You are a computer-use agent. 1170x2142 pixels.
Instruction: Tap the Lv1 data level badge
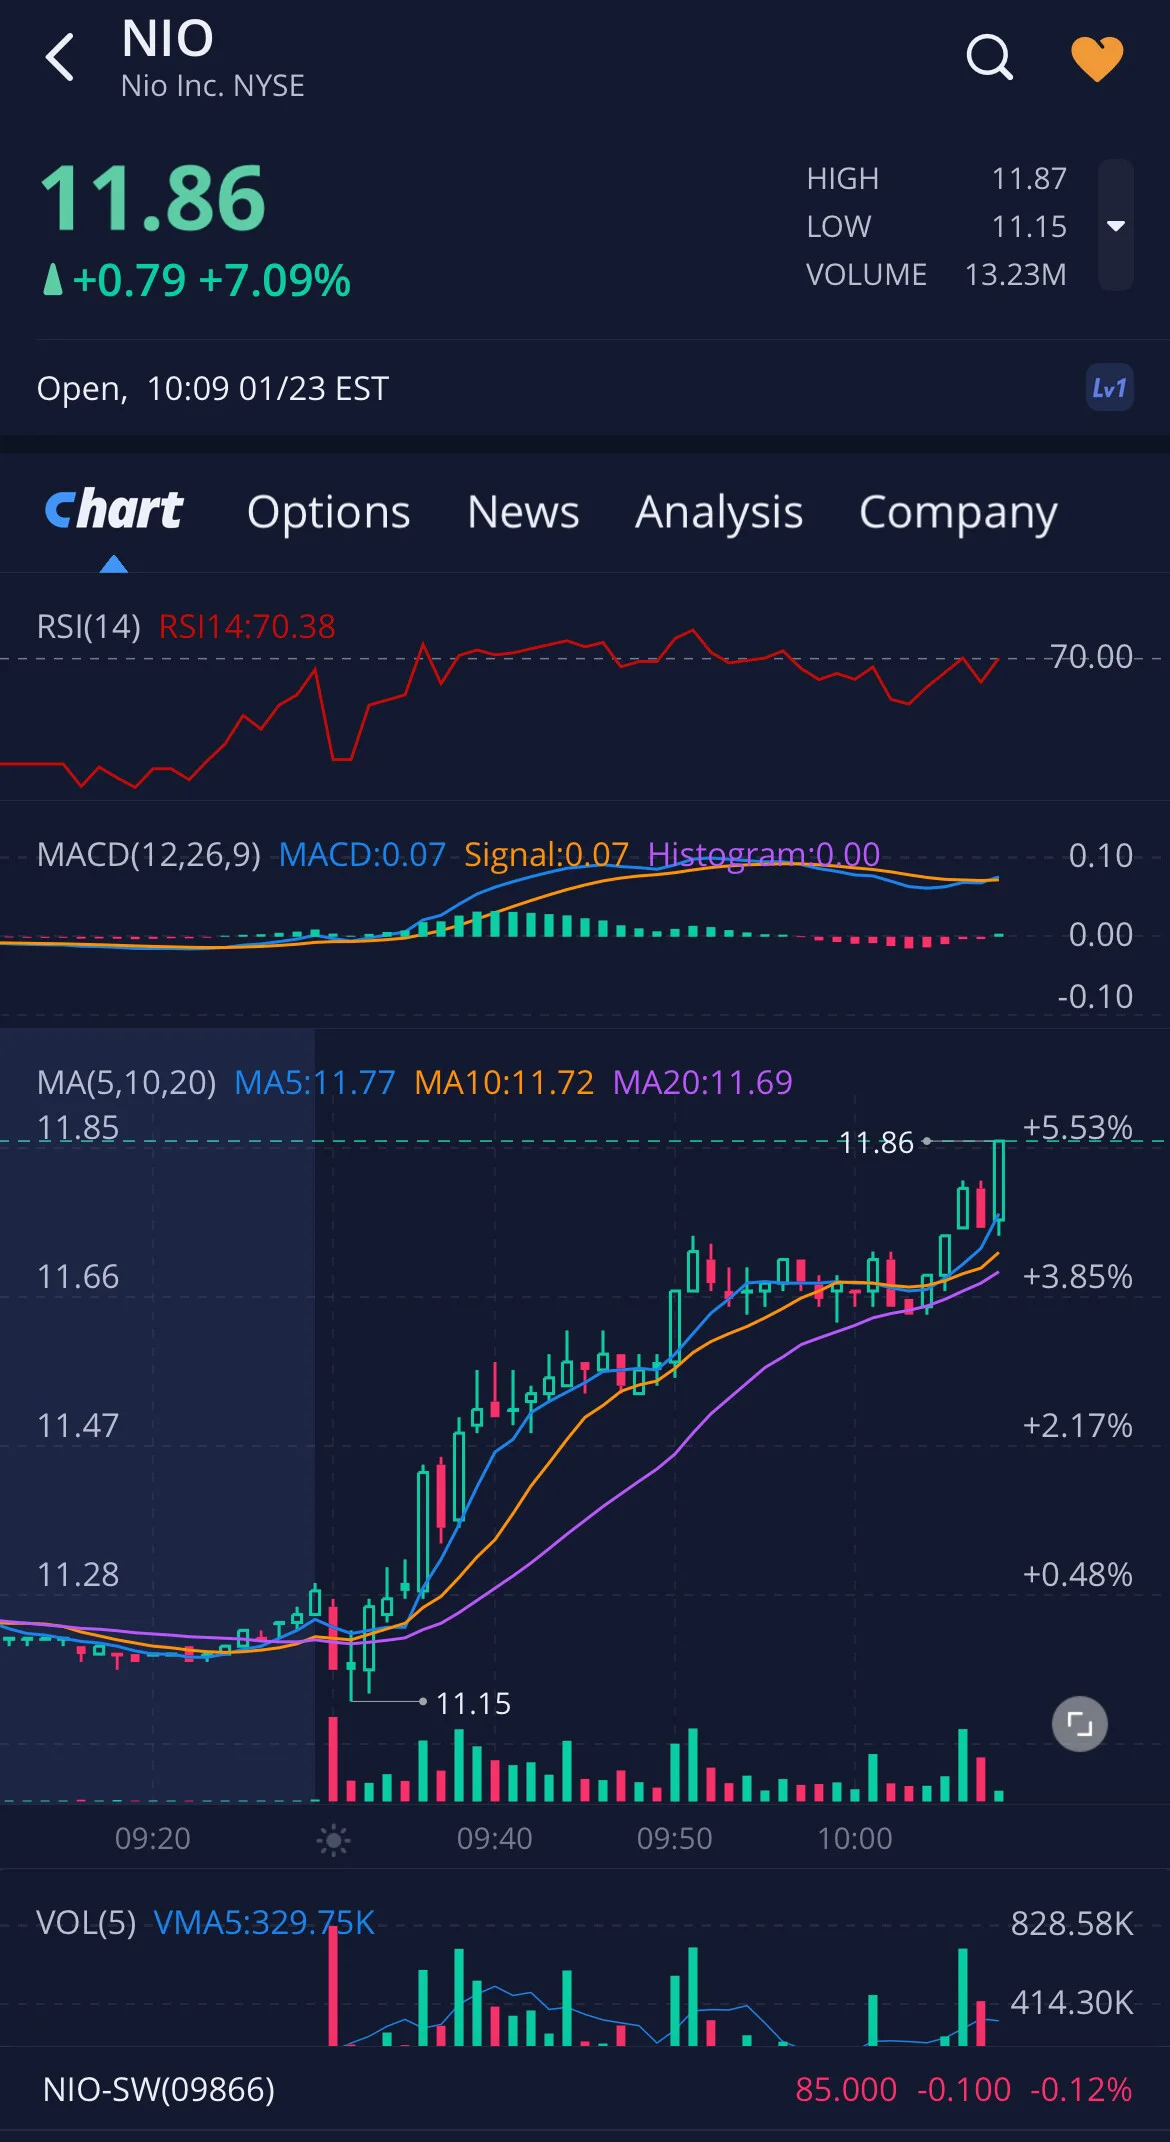point(1109,388)
